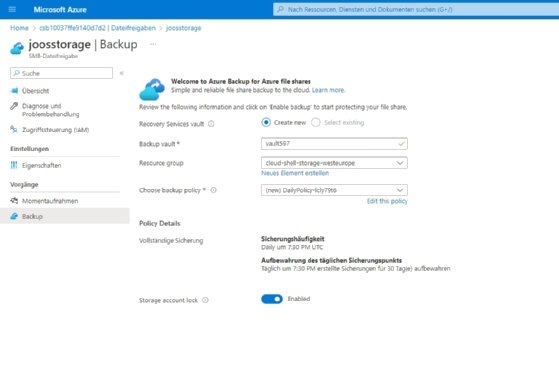Click the Momentaufnahmen snapshot icon
The width and height of the screenshot is (559, 392).
pos(14,201)
